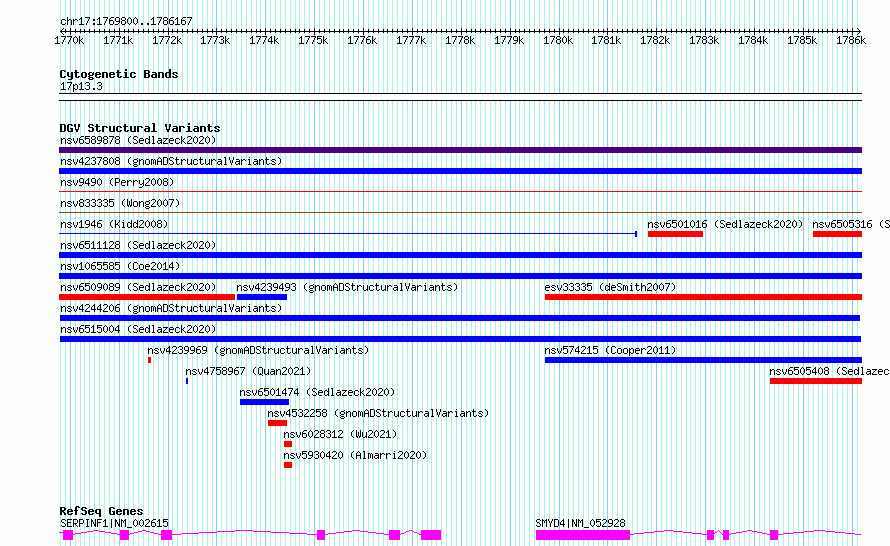The width and height of the screenshot is (890, 546).
Task: Select the nsv4237808 gnomAD blue variant bar
Action: click(460, 171)
